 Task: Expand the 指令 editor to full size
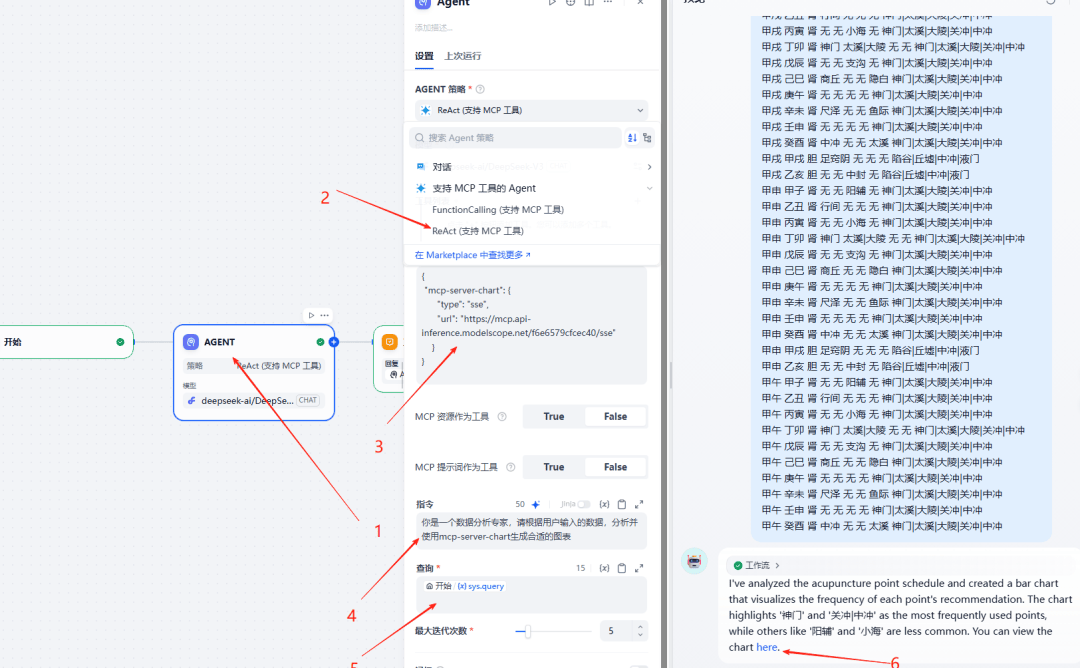pos(639,505)
